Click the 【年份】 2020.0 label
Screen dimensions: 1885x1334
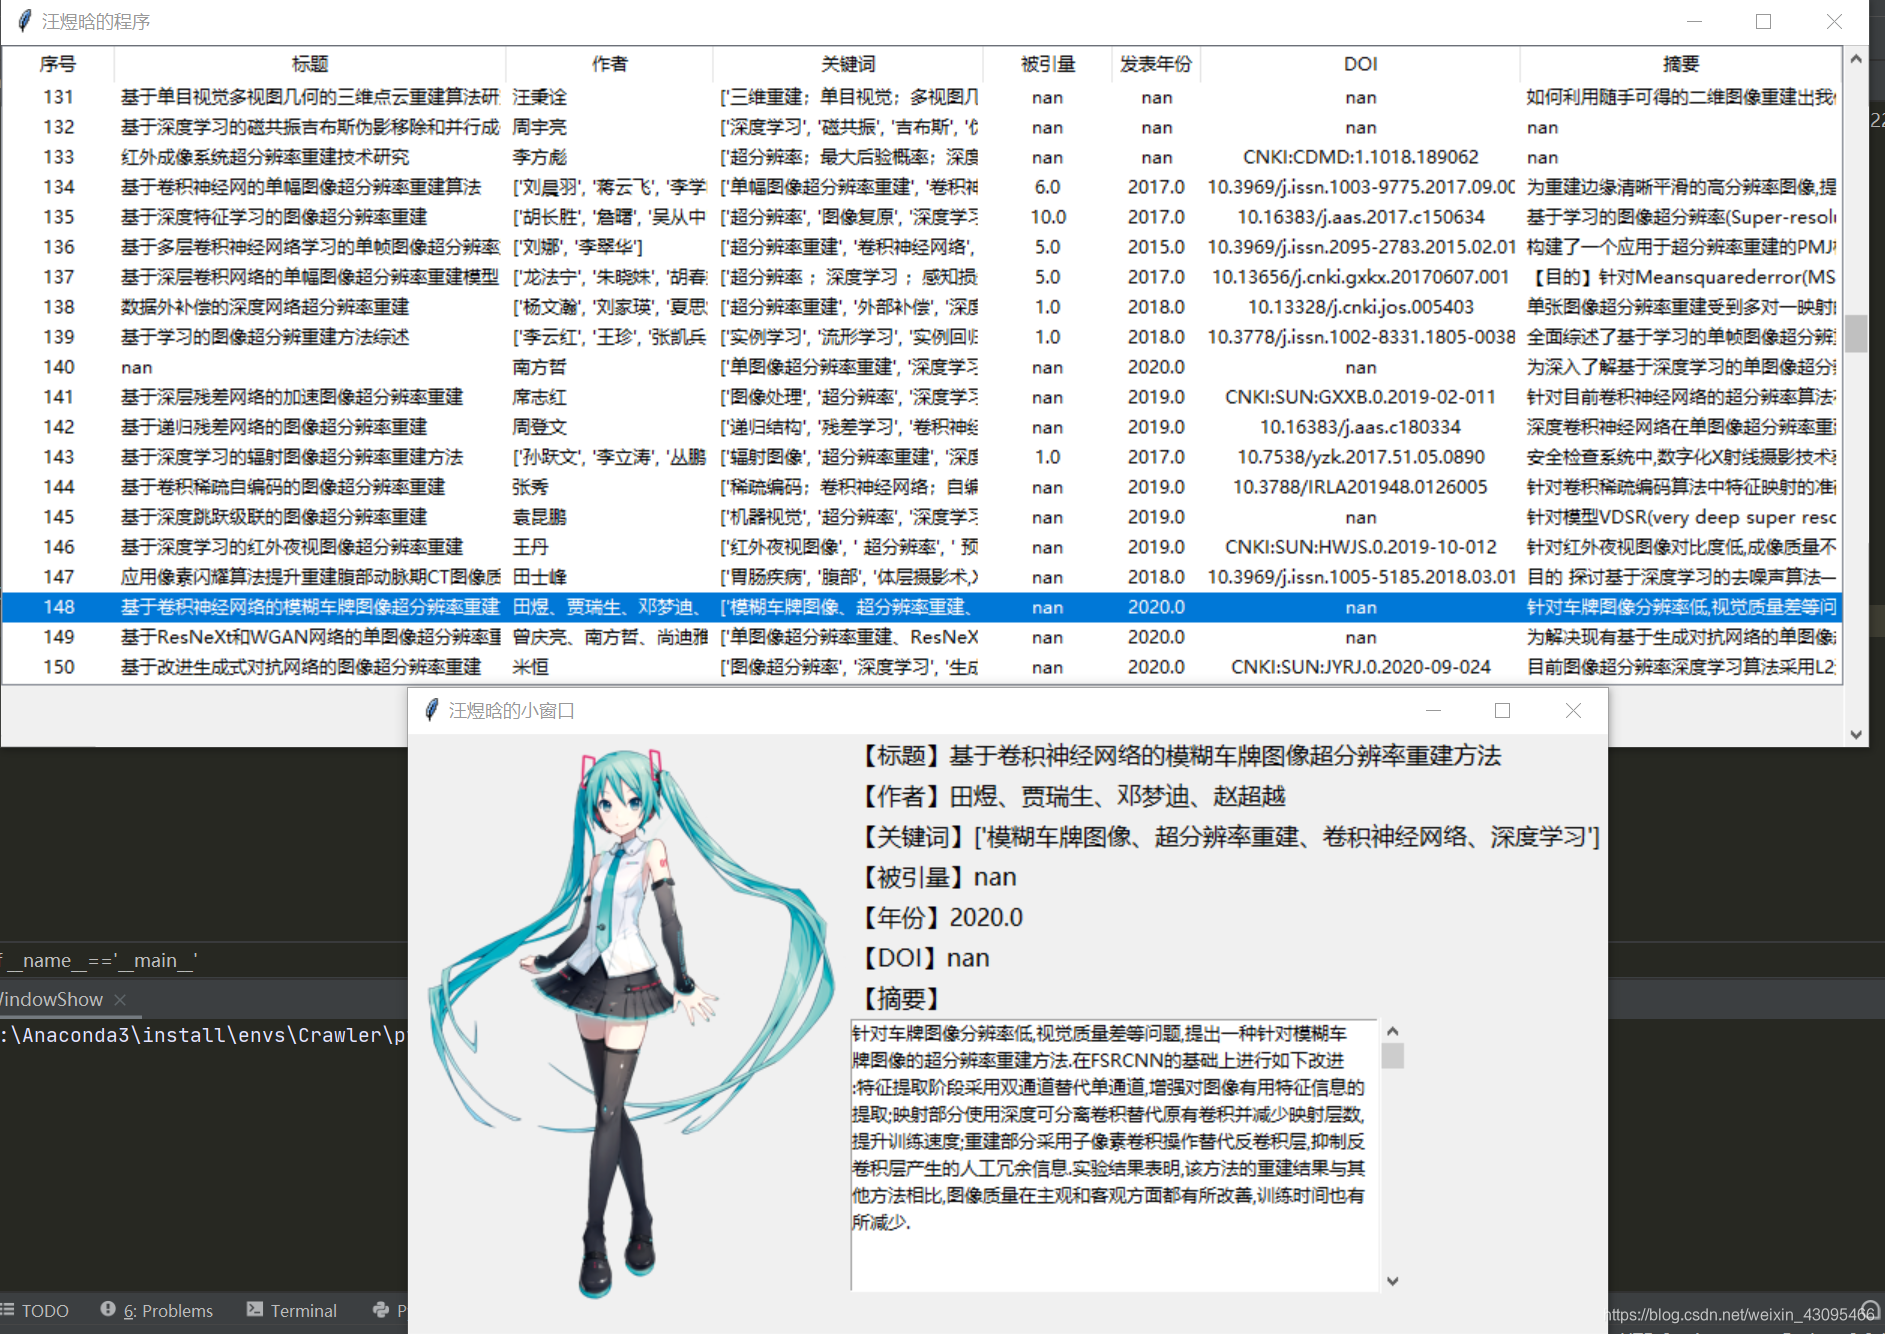[x=941, y=917]
